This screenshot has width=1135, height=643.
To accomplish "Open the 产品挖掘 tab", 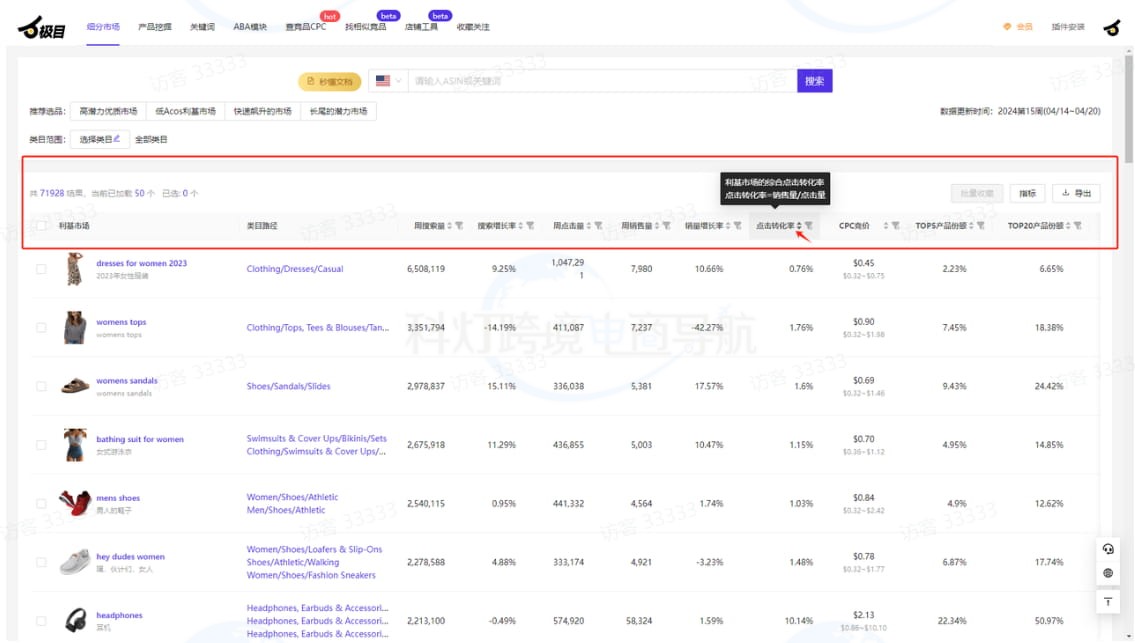I will coord(154,27).
